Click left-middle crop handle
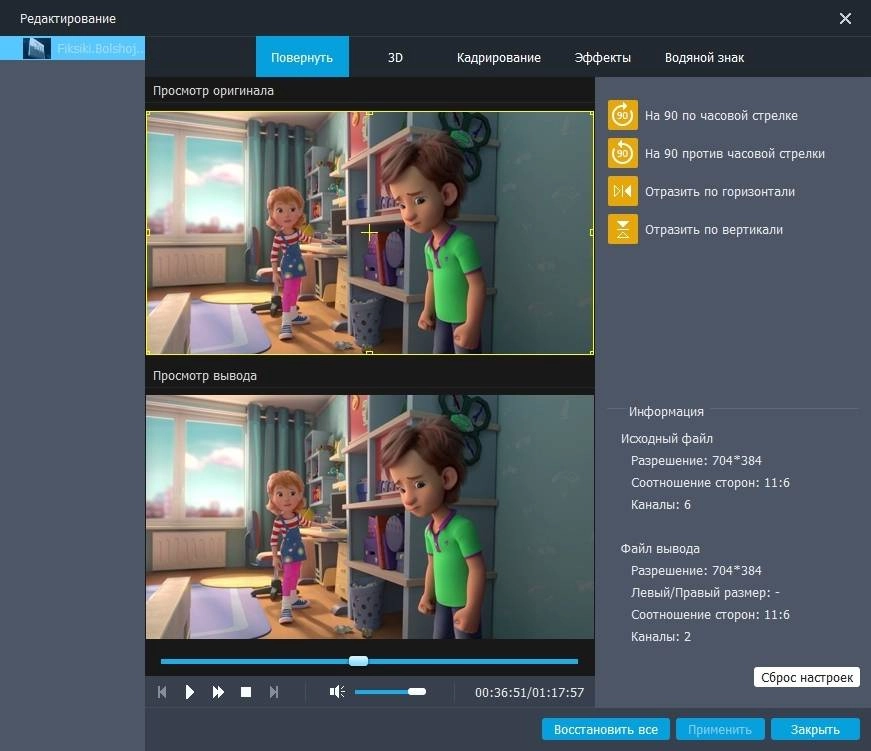The width and height of the screenshot is (871, 751). 148,233
